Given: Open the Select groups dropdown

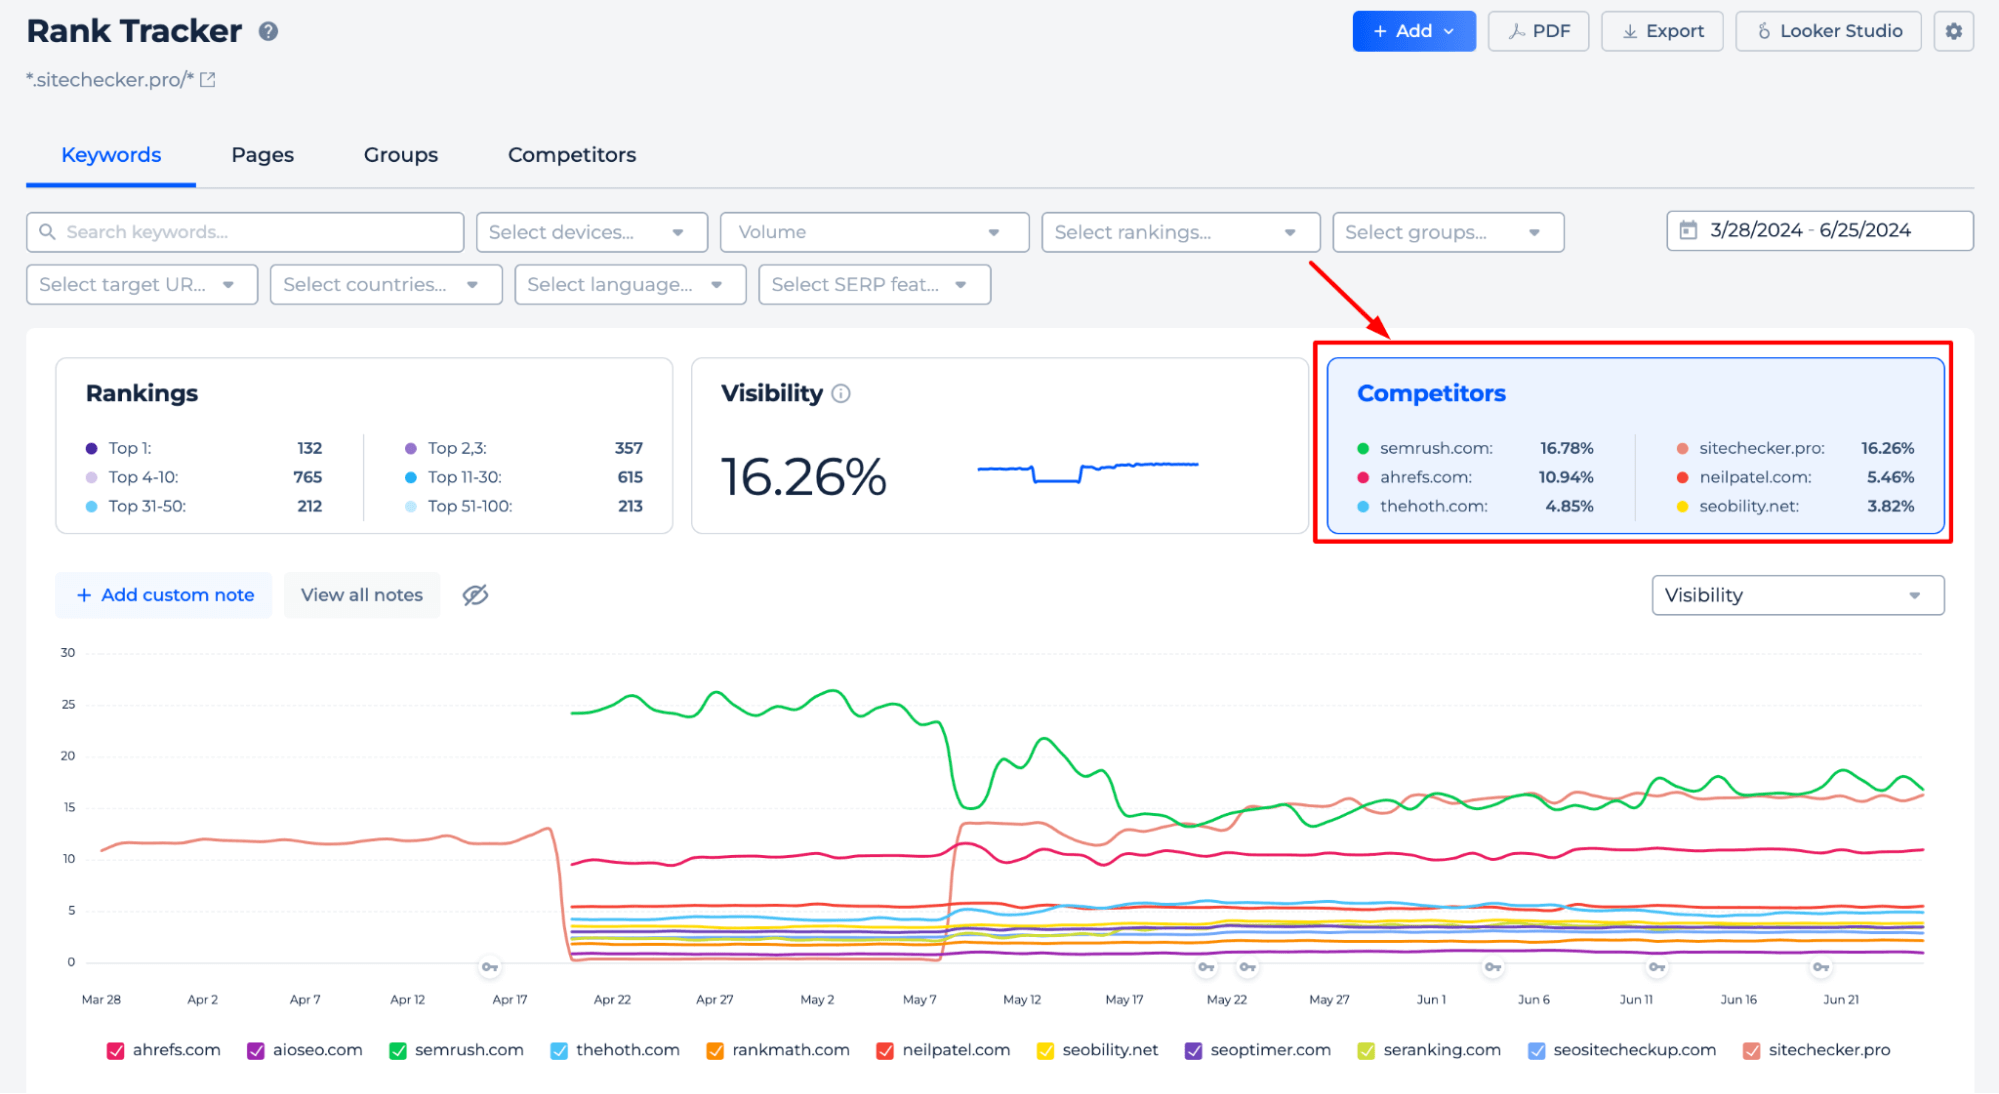Looking at the screenshot, I should [x=1448, y=232].
